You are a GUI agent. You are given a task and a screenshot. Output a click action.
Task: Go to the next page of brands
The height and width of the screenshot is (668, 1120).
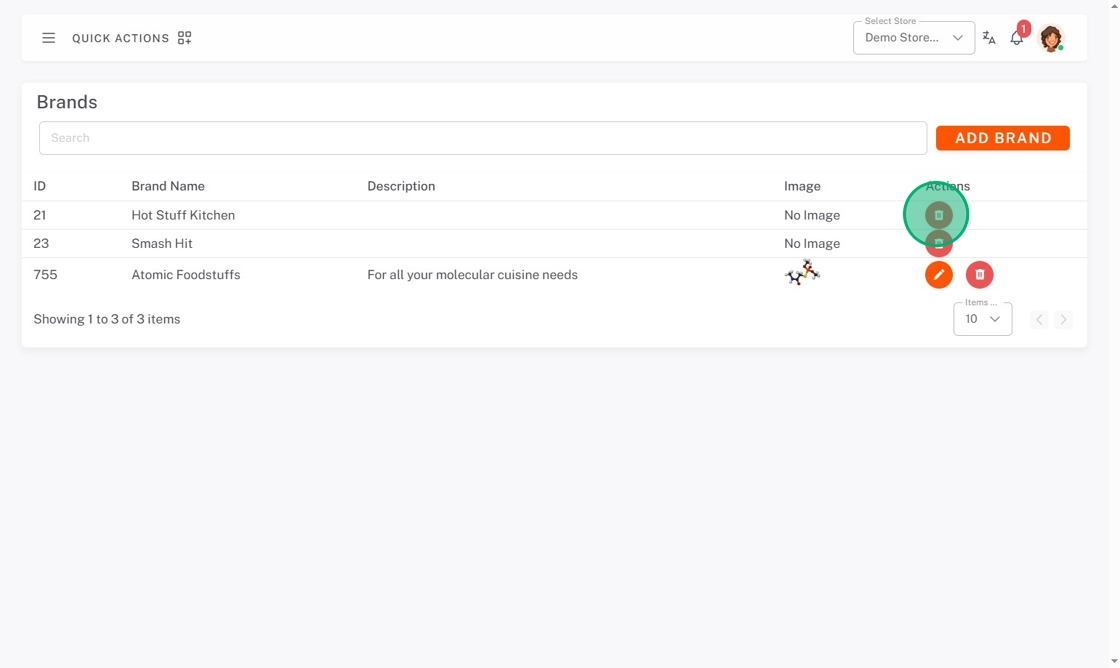[1063, 319]
